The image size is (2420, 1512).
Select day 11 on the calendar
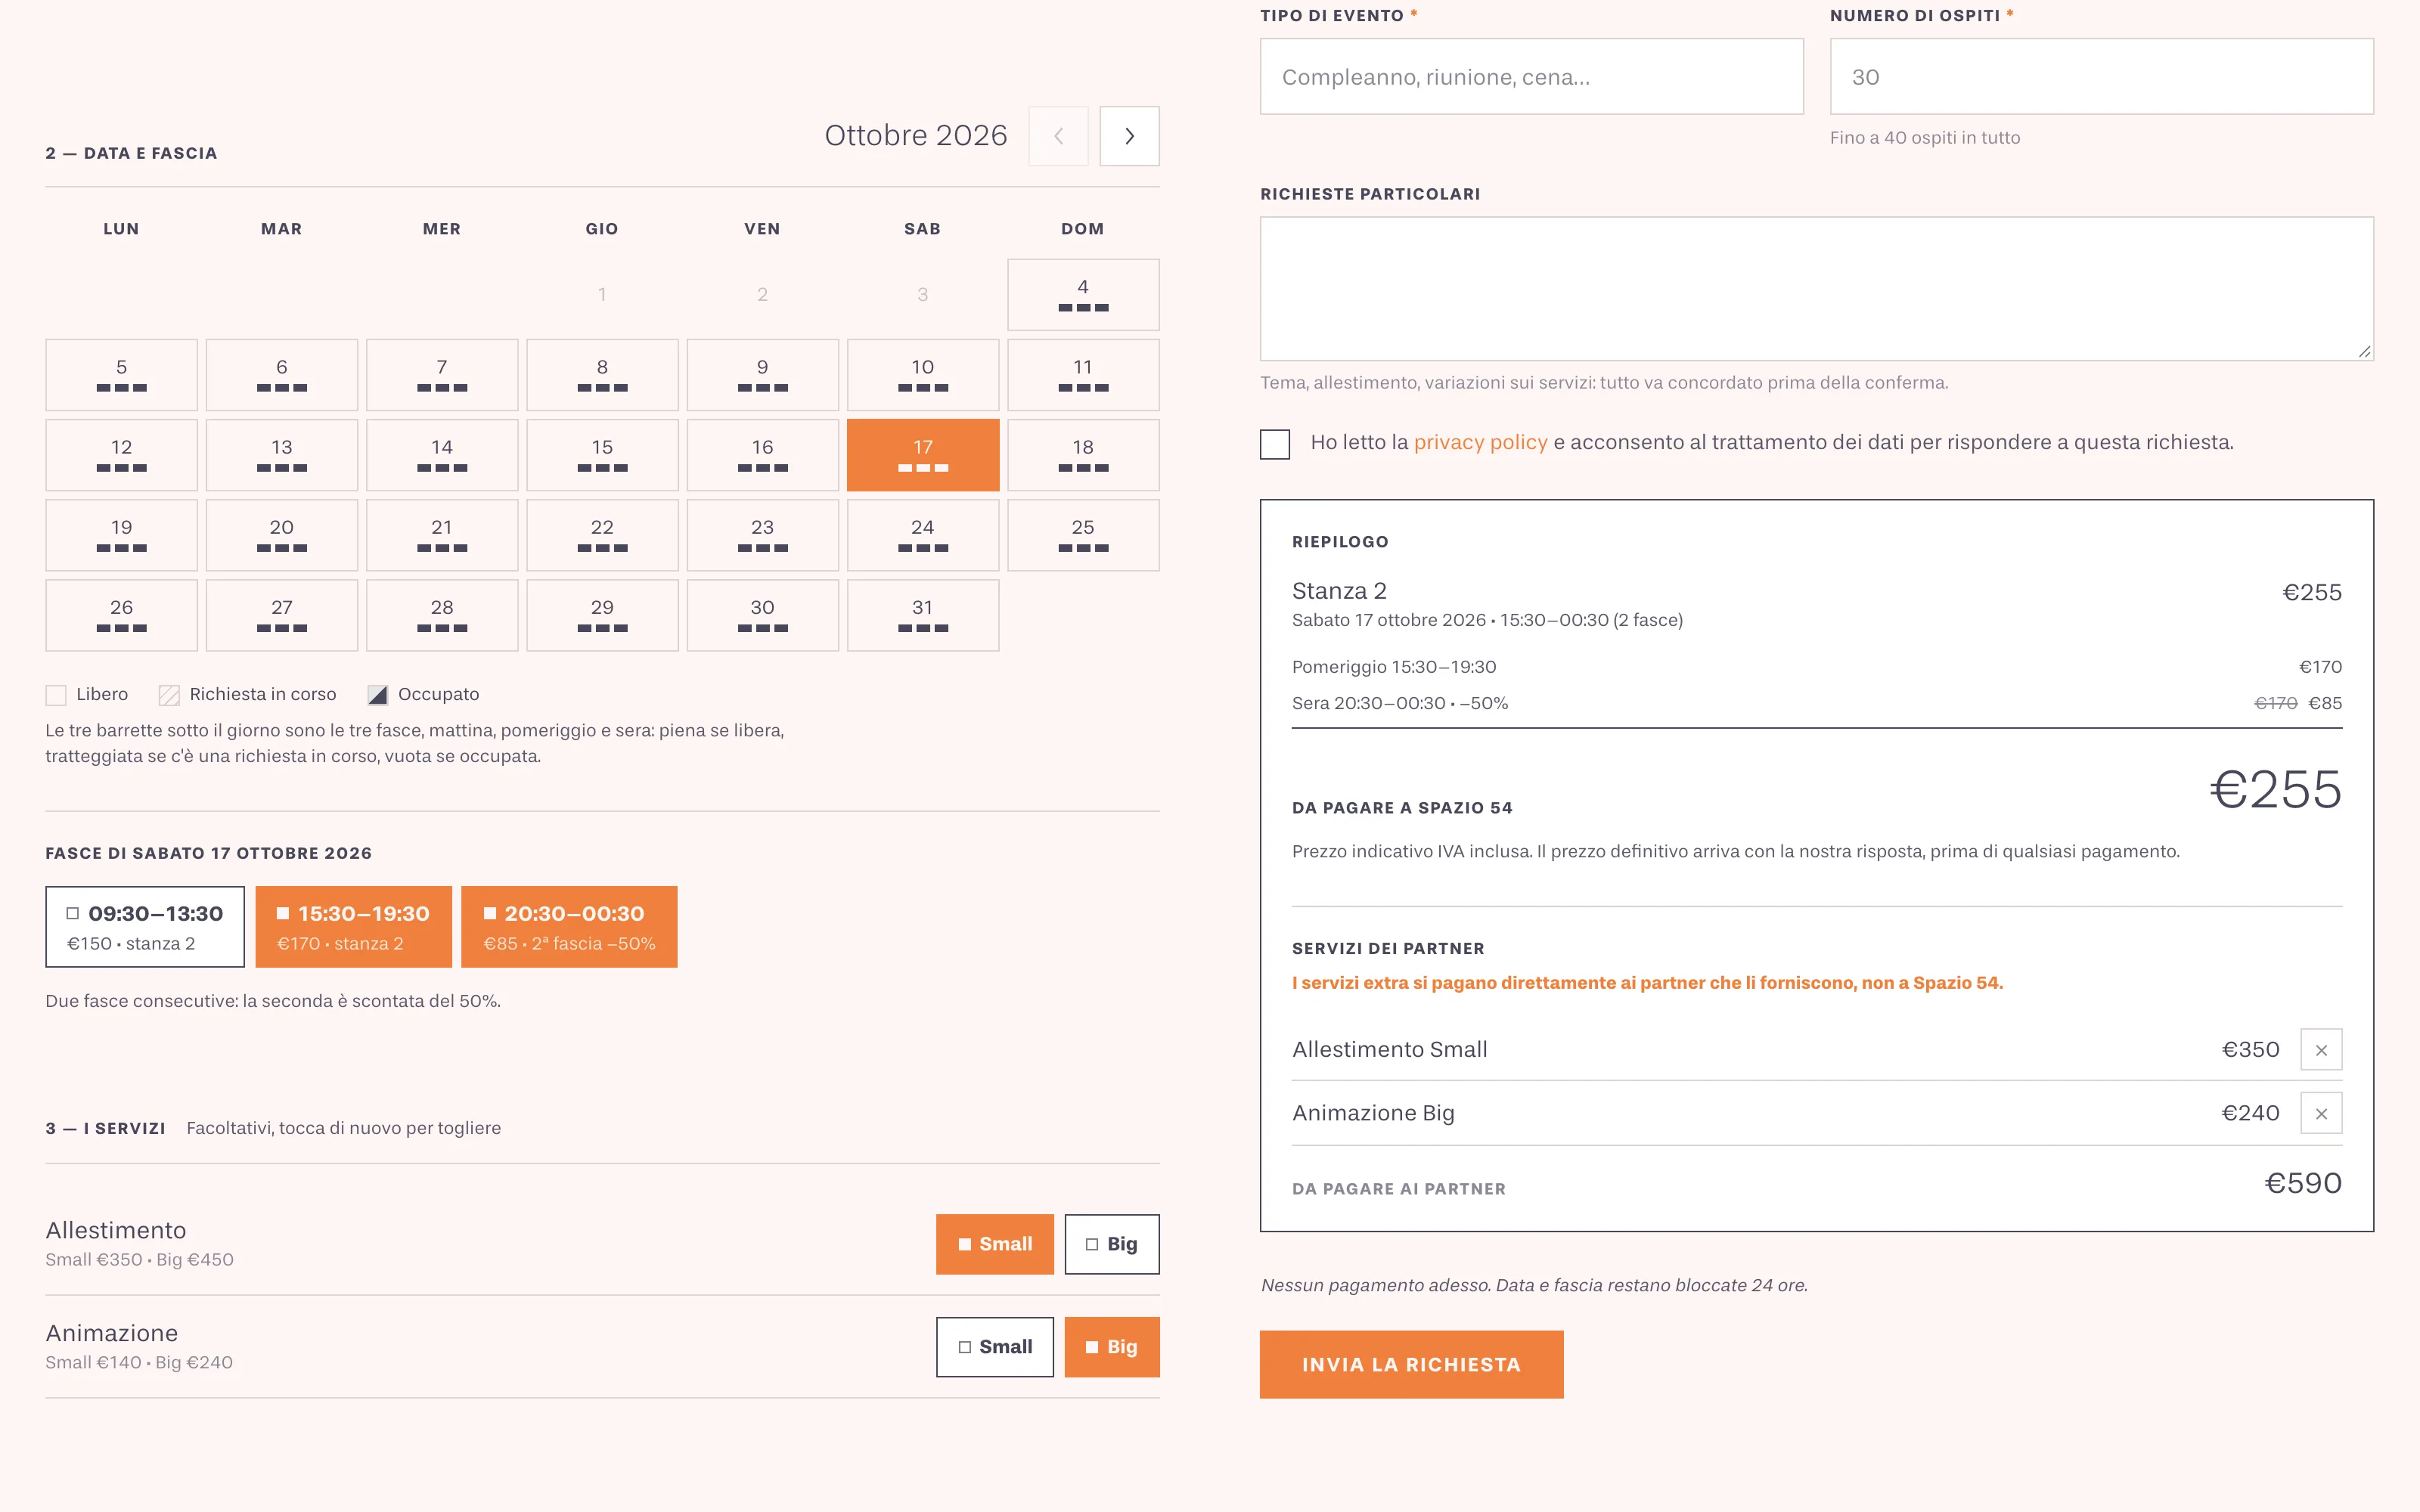[1083, 375]
